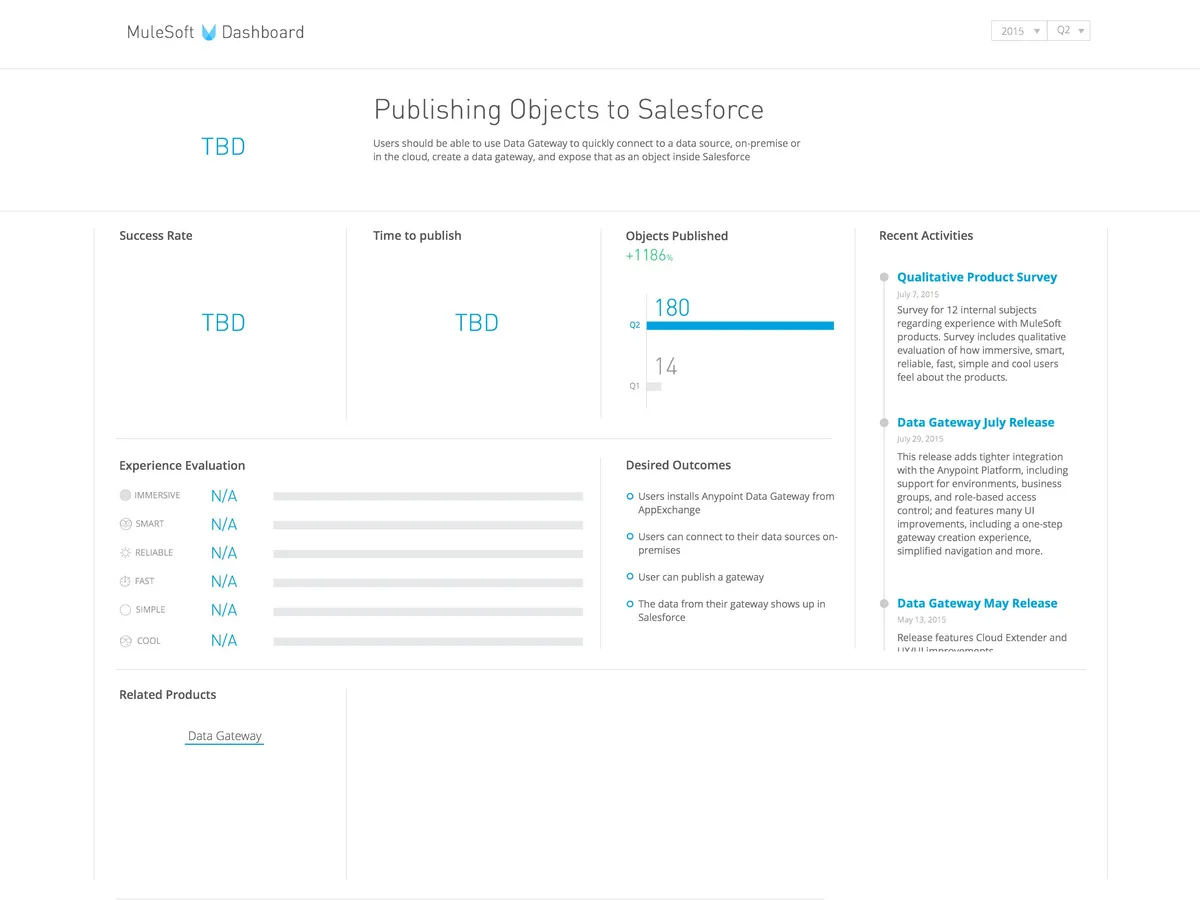The width and height of the screenshot is (1200, 900).
Task: Click the MuleSoft logo icon
Action: coord(209,32)
